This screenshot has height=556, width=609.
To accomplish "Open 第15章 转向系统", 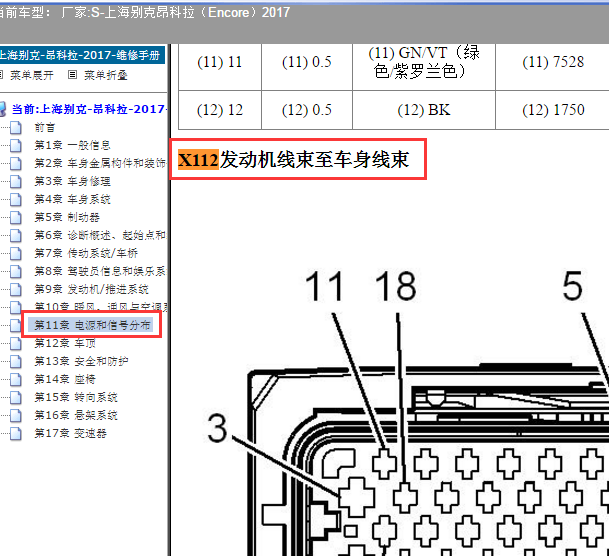I will pyautogui.click(x=76, y=397).
